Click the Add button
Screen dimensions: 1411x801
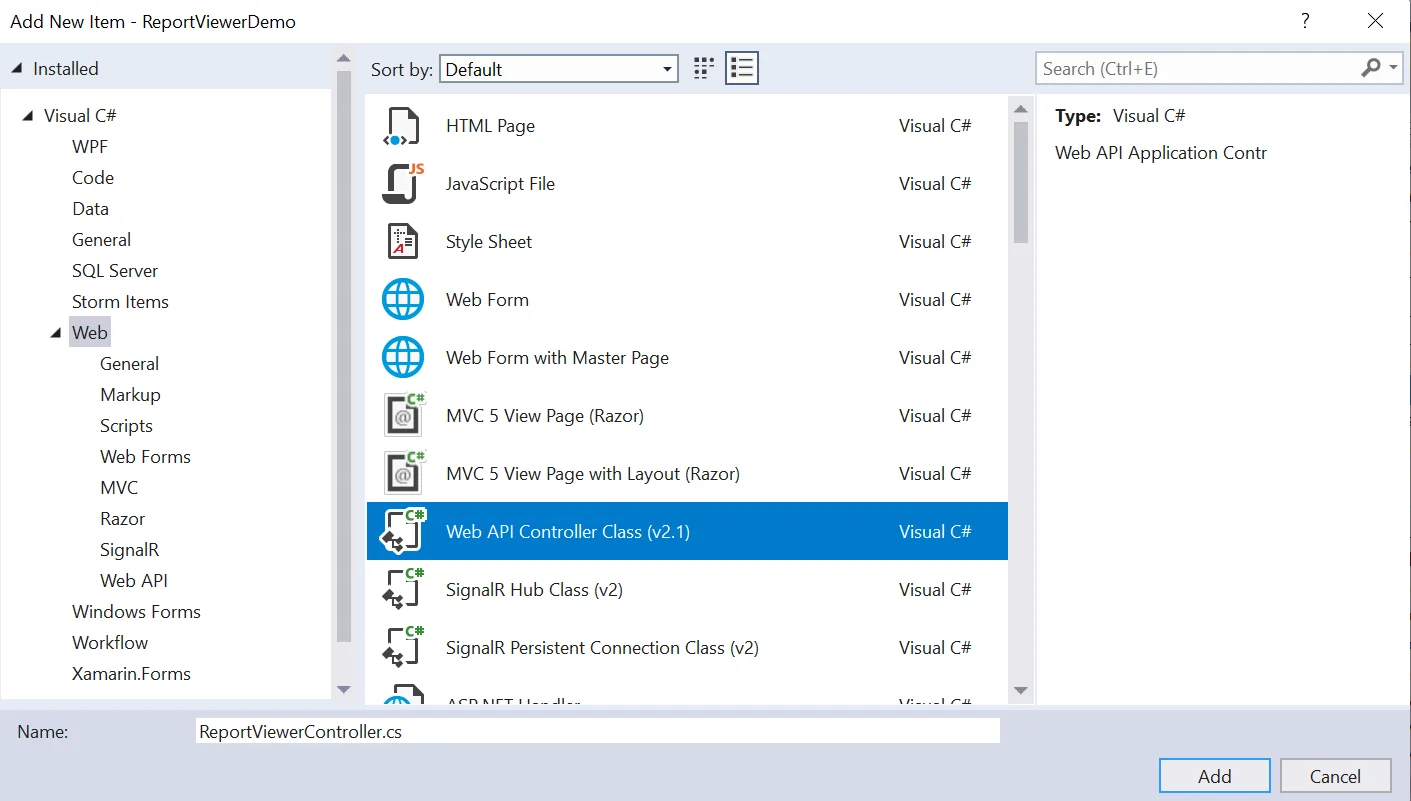1215,776
